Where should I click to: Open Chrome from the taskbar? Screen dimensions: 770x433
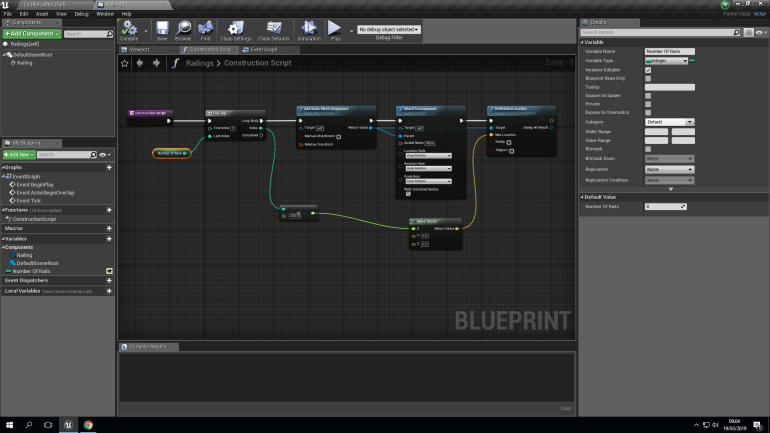(x=88, y=425)
